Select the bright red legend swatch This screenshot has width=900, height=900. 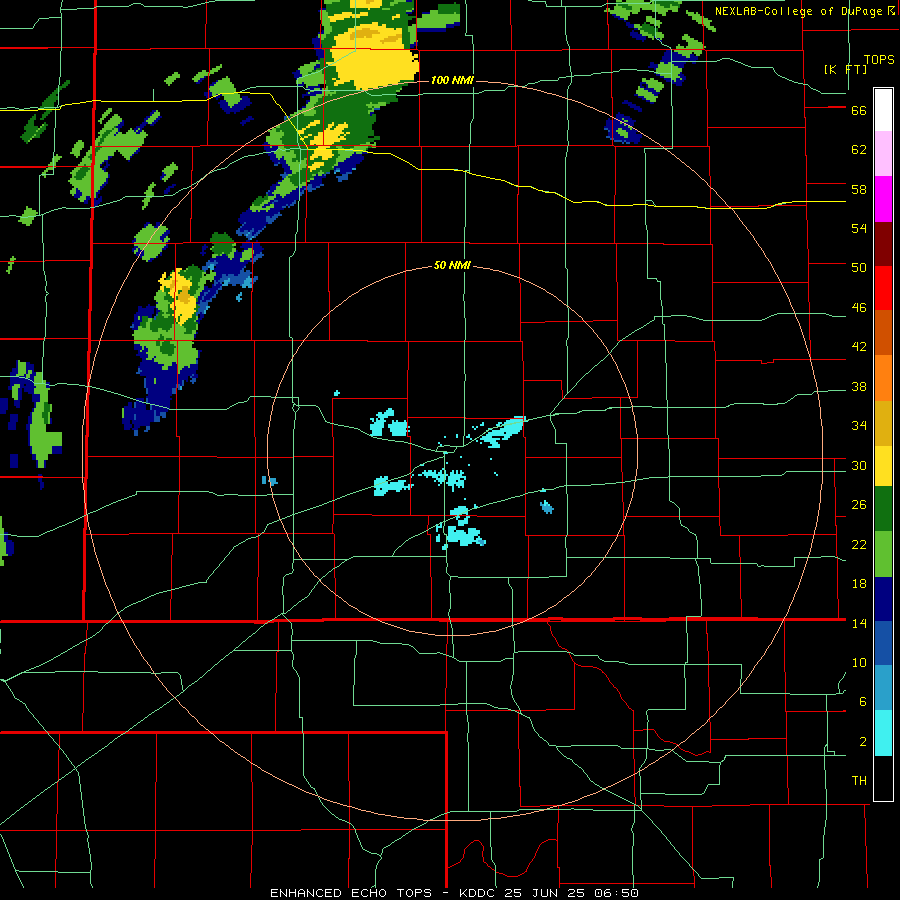tap(883, 288)
